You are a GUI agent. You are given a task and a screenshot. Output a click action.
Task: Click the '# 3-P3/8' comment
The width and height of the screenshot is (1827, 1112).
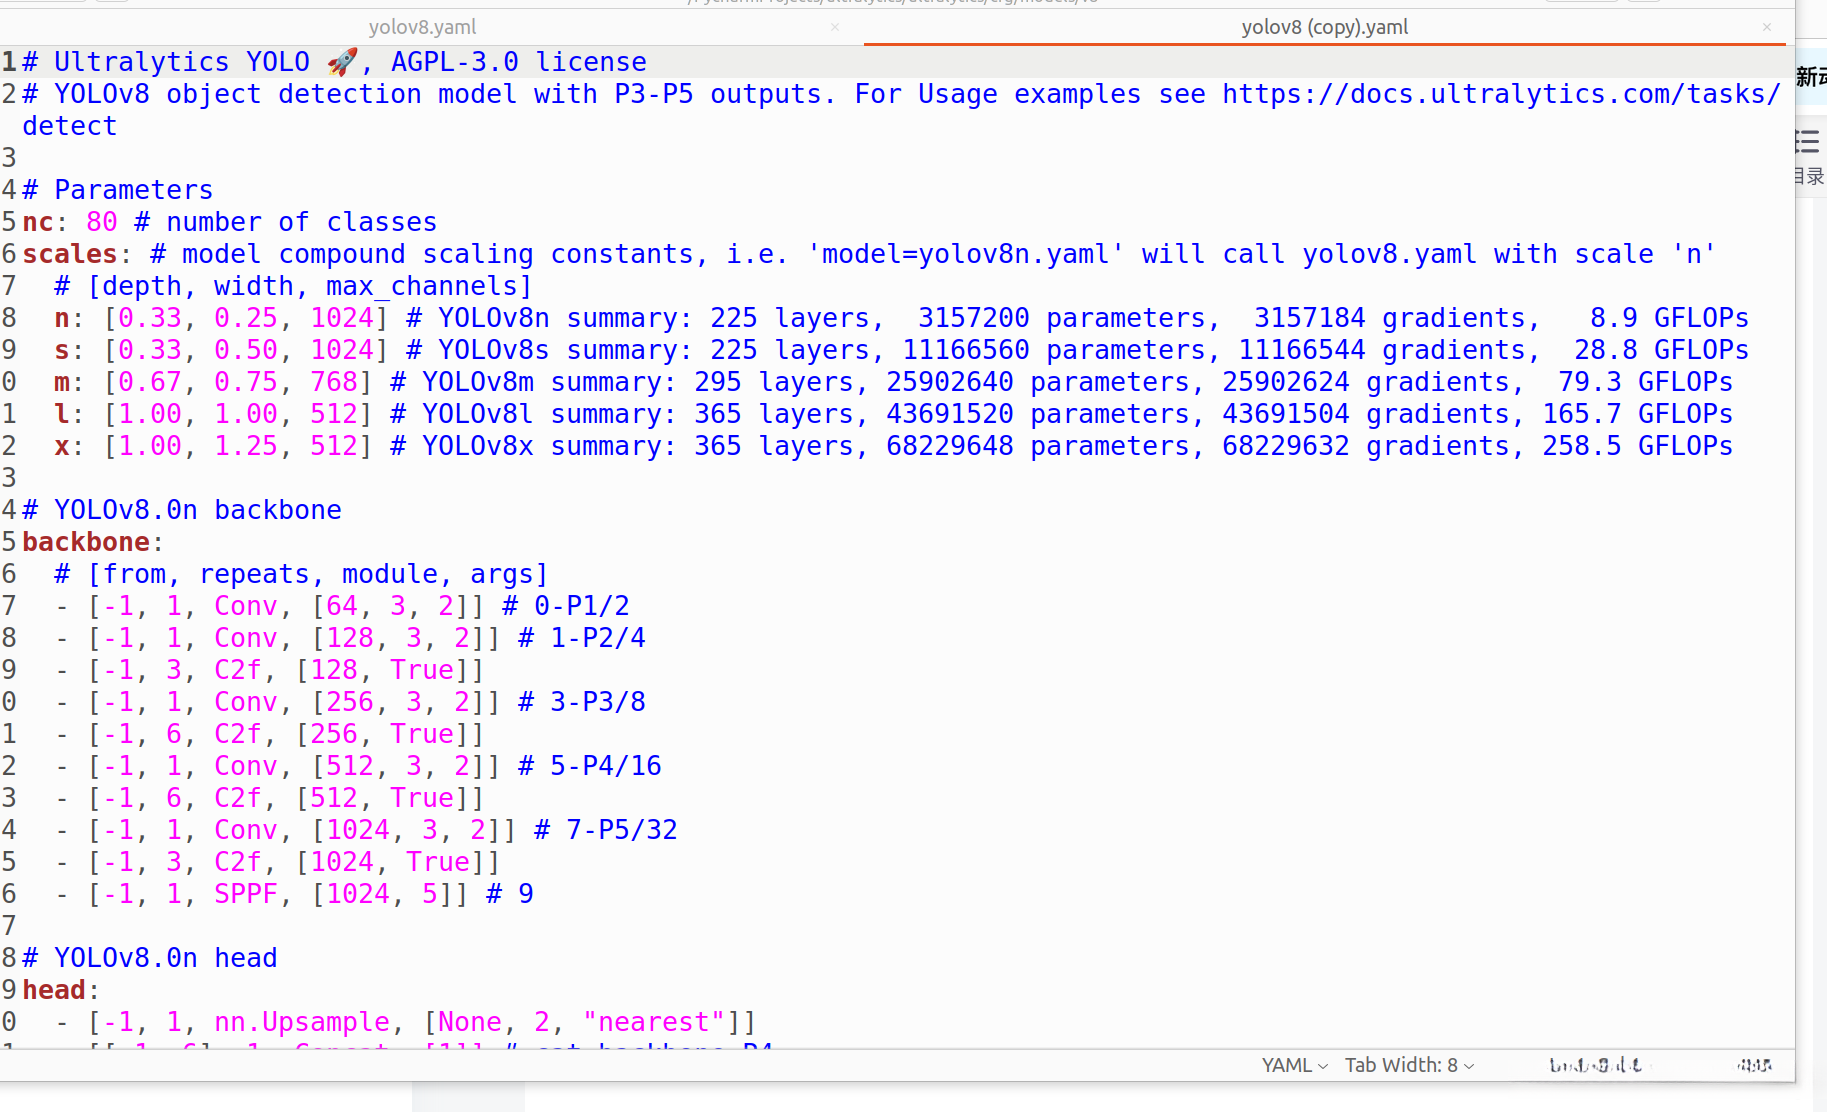click(x=582, y=702)
